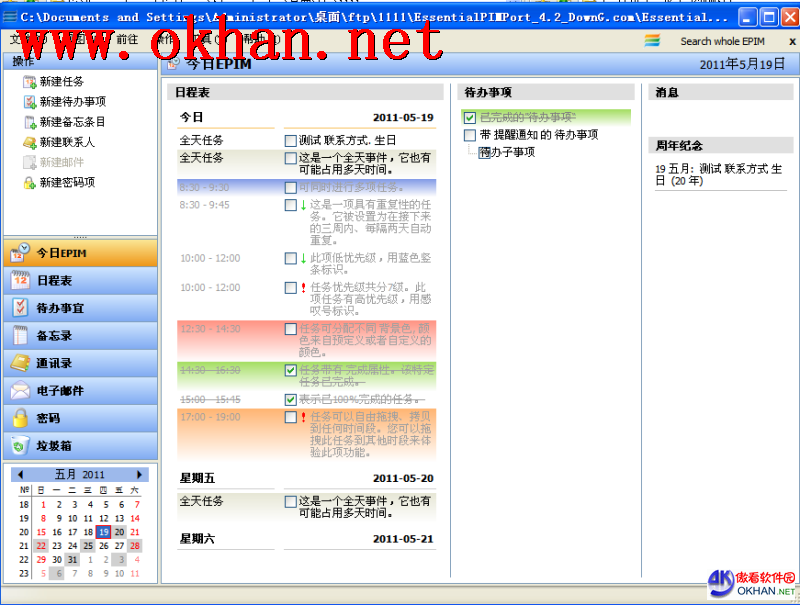Click the red exclamation on the 17:00 - 19:00 task
The width and height of the screenshot is (800, 605).
(304, 417)
